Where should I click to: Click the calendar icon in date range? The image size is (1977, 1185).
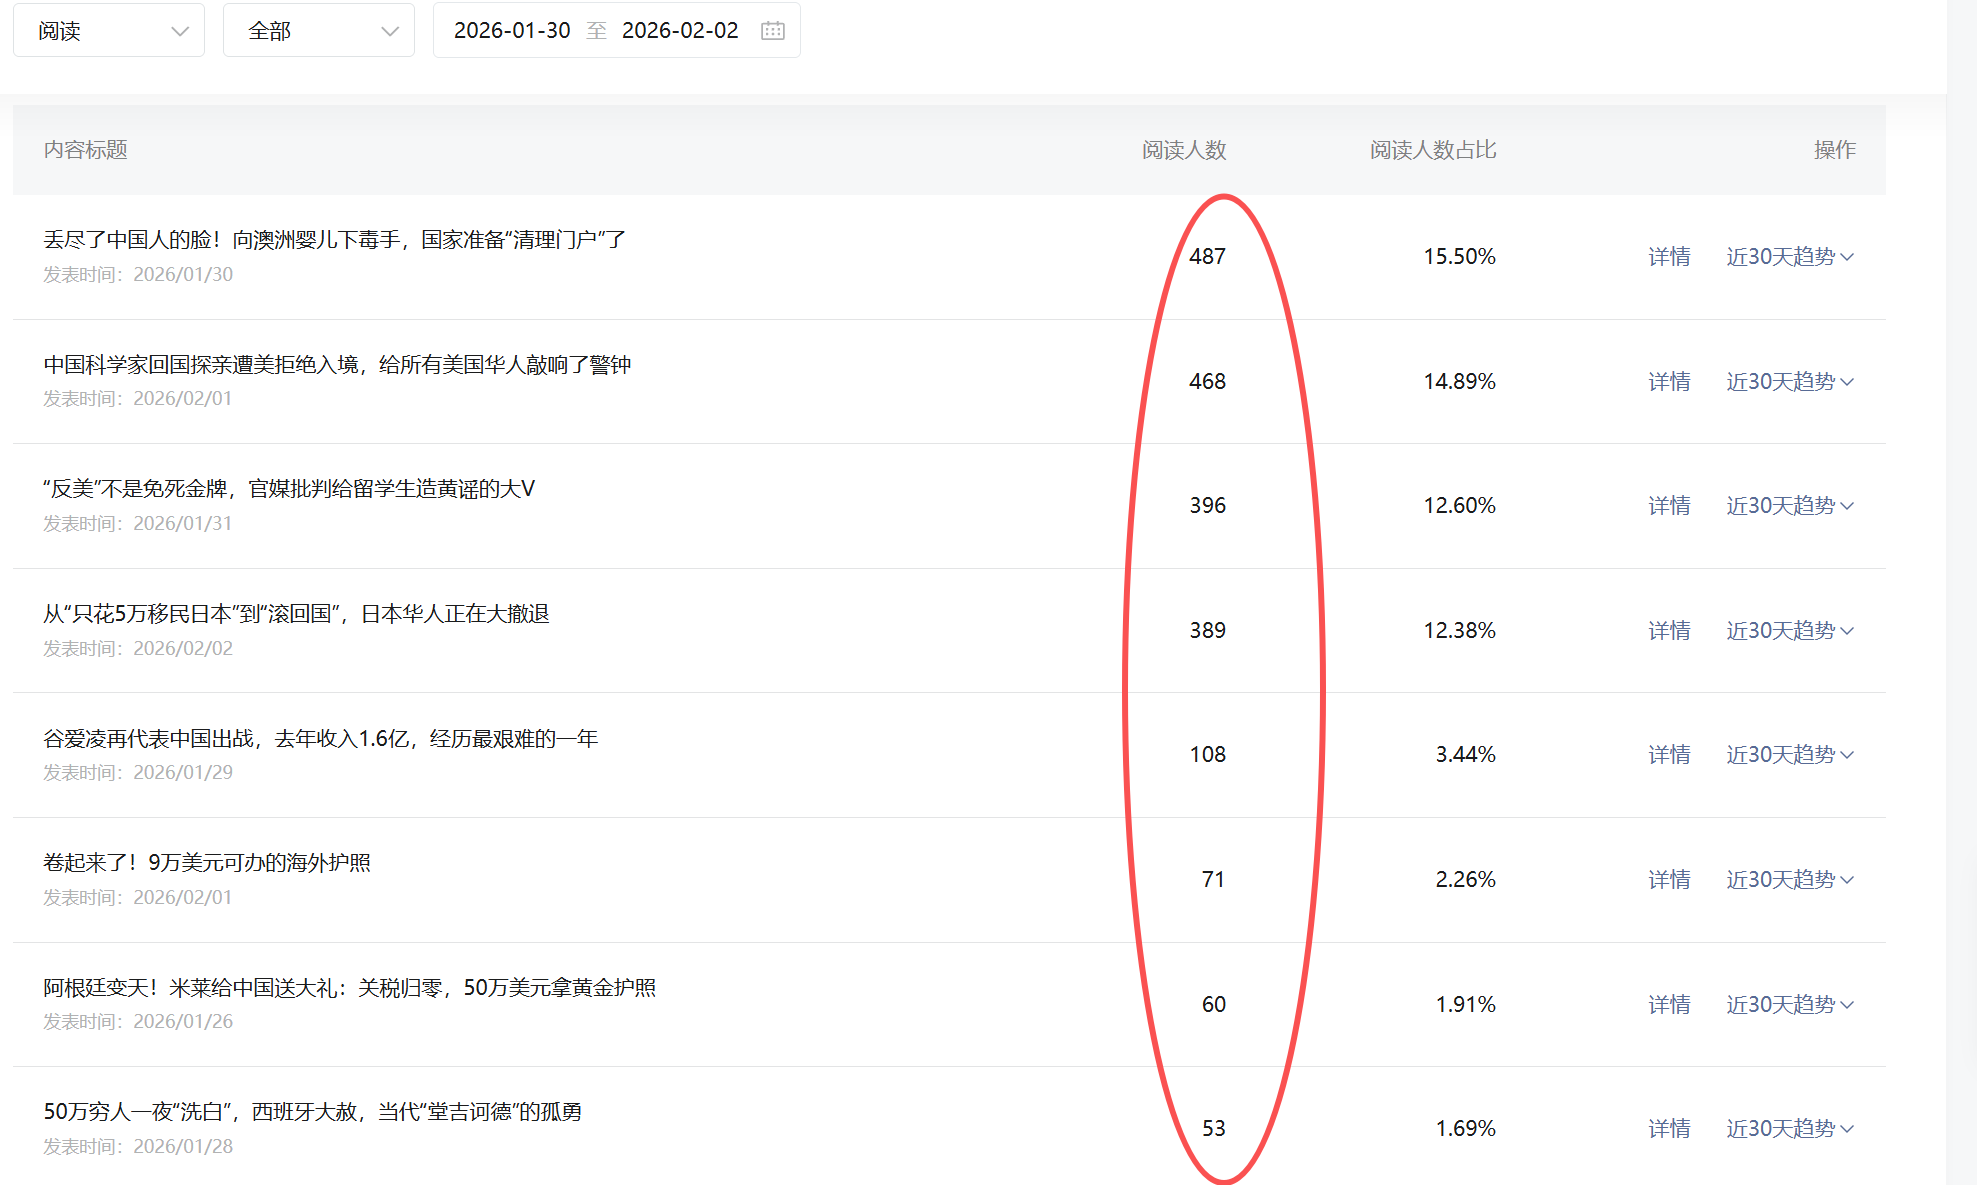[x=772, y=31]
